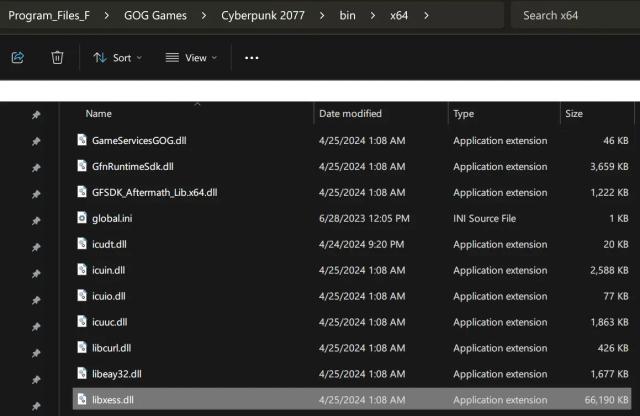Focus the Search x64 box

575,16
